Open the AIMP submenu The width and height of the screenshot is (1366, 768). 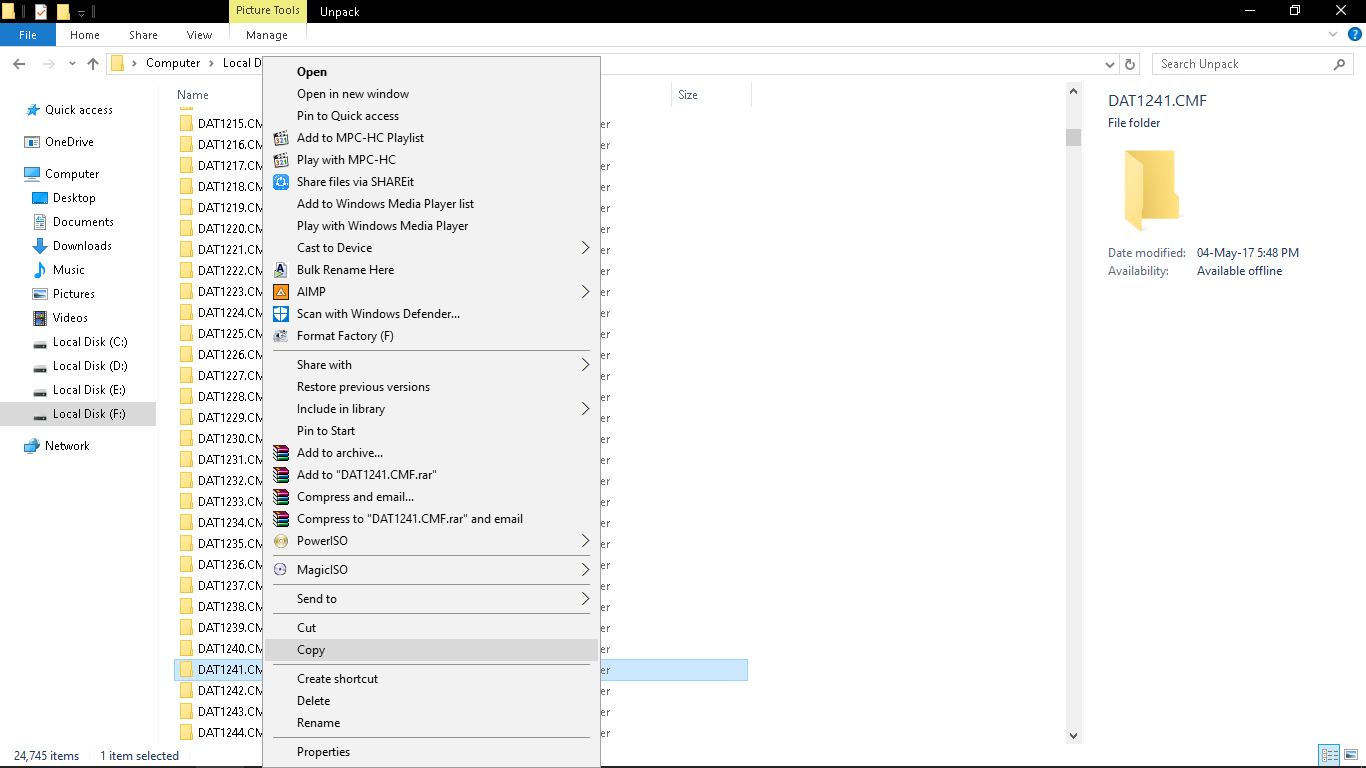[x=431, y=292]
